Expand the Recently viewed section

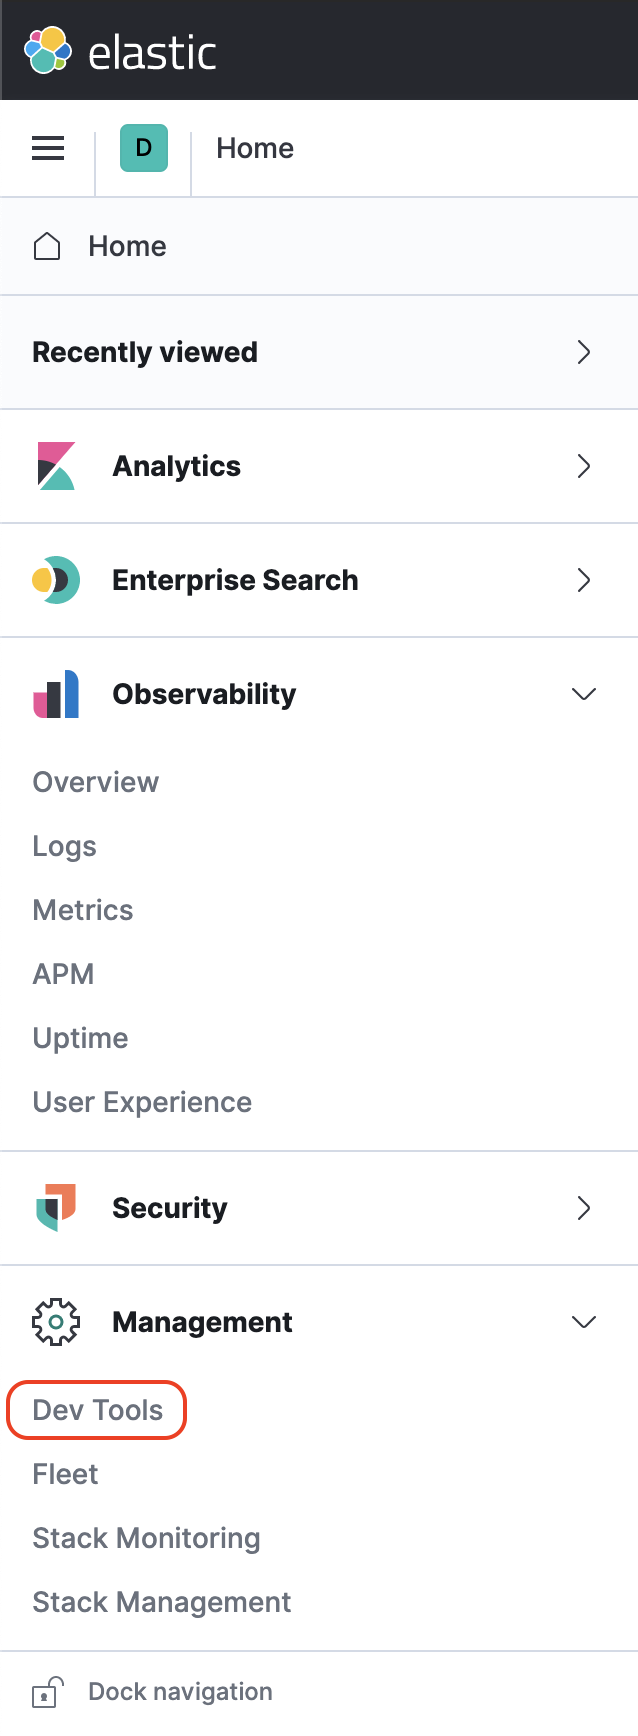(x=583, y=352)
